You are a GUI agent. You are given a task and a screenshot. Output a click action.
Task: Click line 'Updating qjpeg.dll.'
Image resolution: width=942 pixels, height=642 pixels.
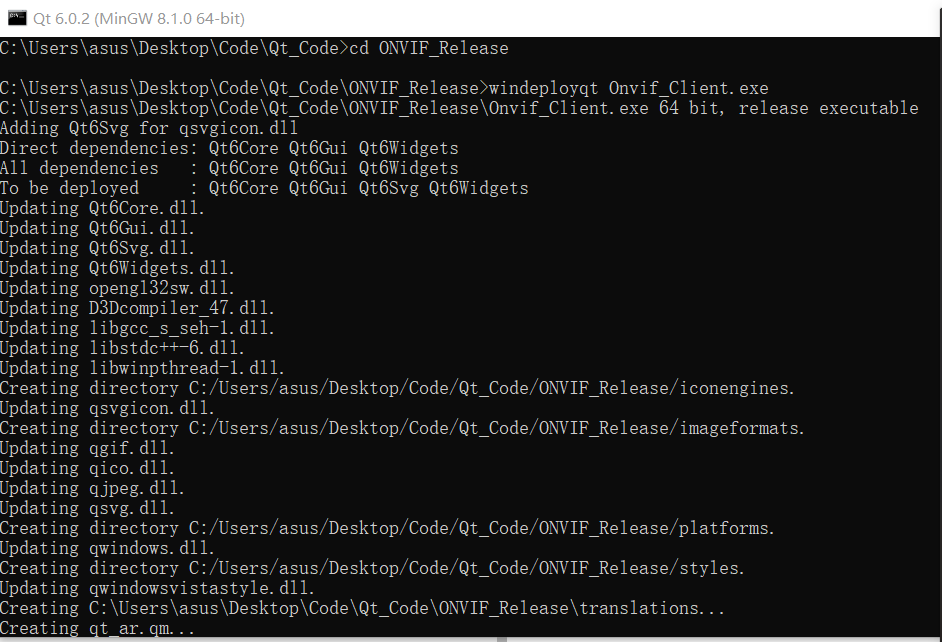point(92,488)
